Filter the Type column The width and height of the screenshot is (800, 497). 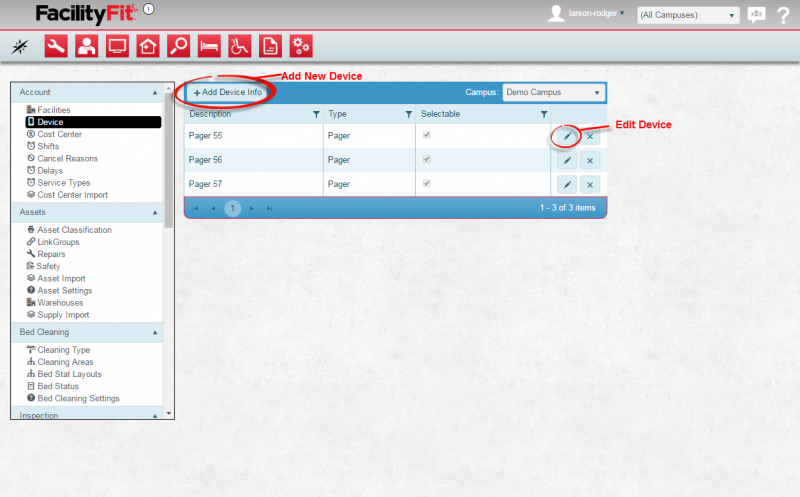(409, 114)
